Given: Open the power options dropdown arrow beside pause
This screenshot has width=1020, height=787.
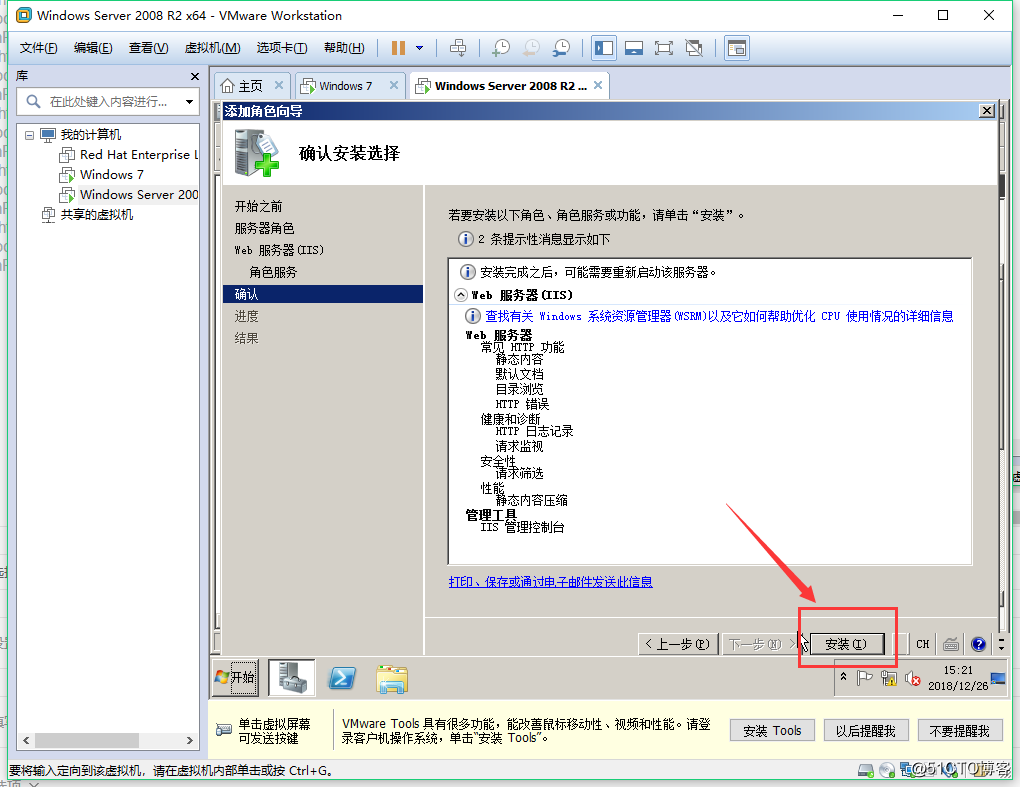Looking at the screenshot, I should tap(420, 47).
